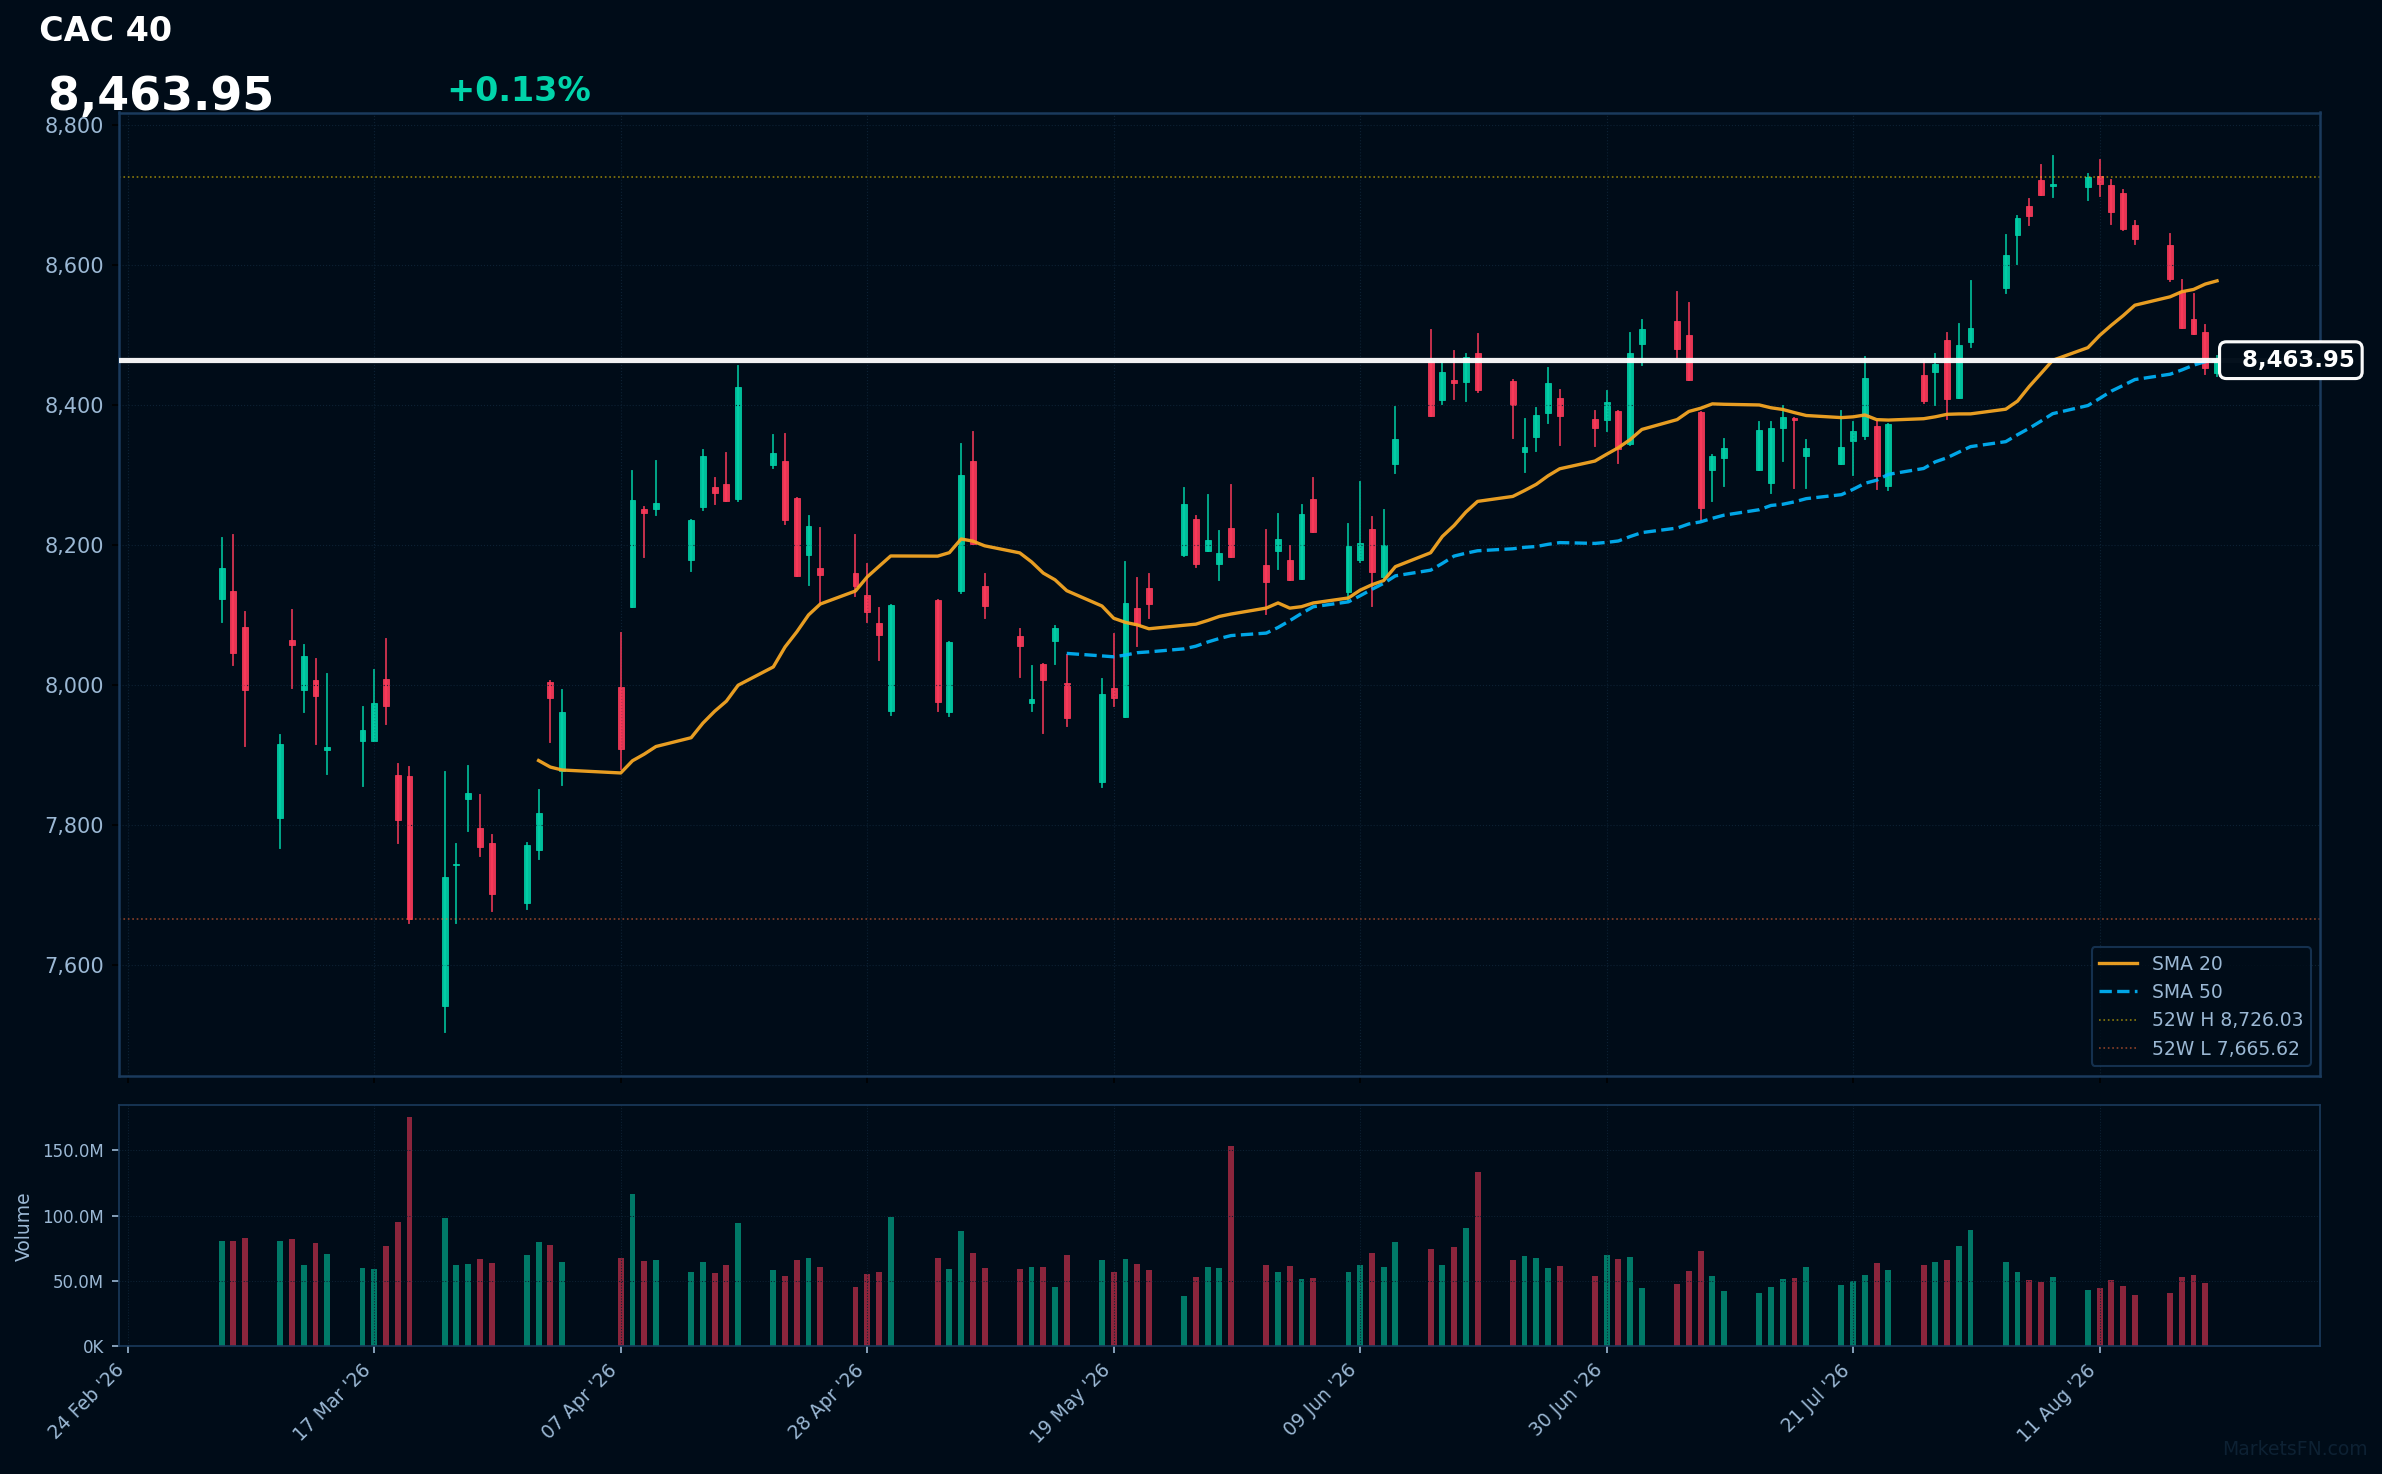
Task: Click the 50.0M volume axis label
Action: tap(78, 1282)
